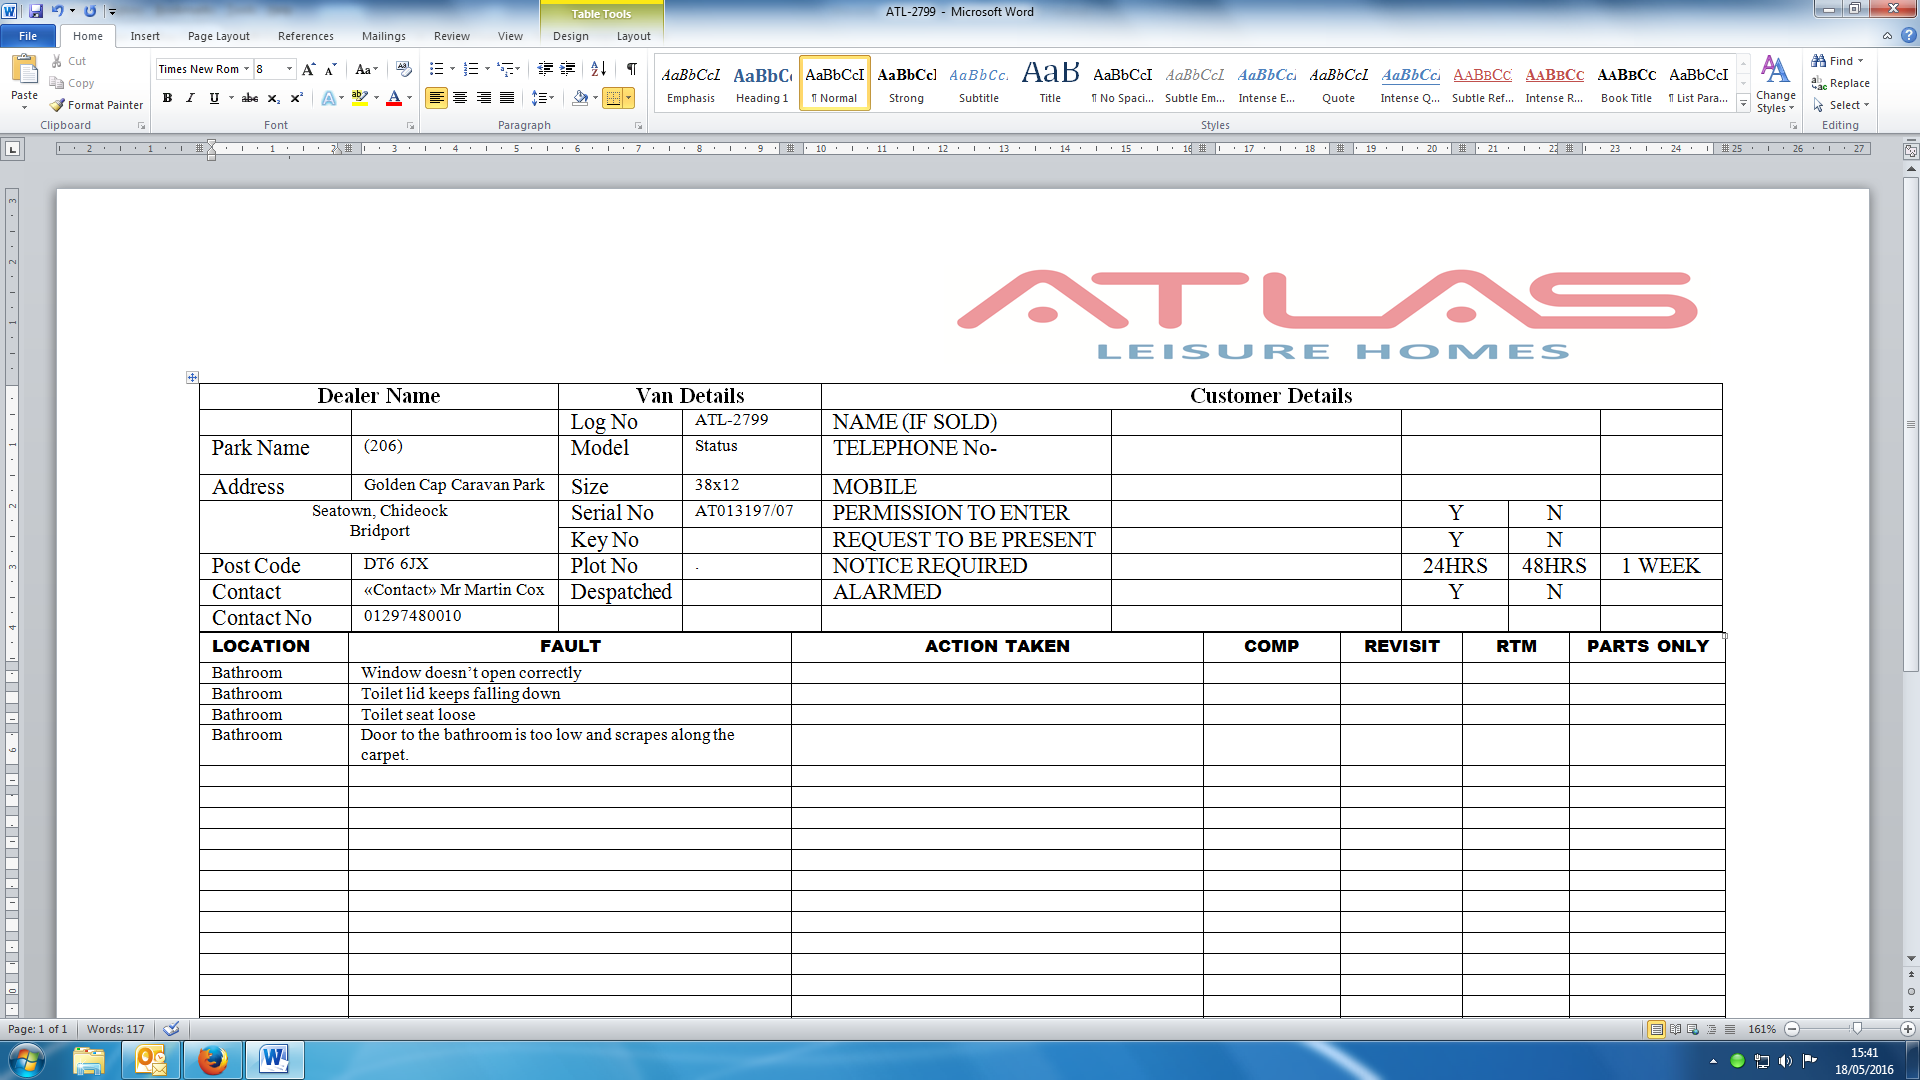Switch to the Mailings tab

tap(383, 36)
